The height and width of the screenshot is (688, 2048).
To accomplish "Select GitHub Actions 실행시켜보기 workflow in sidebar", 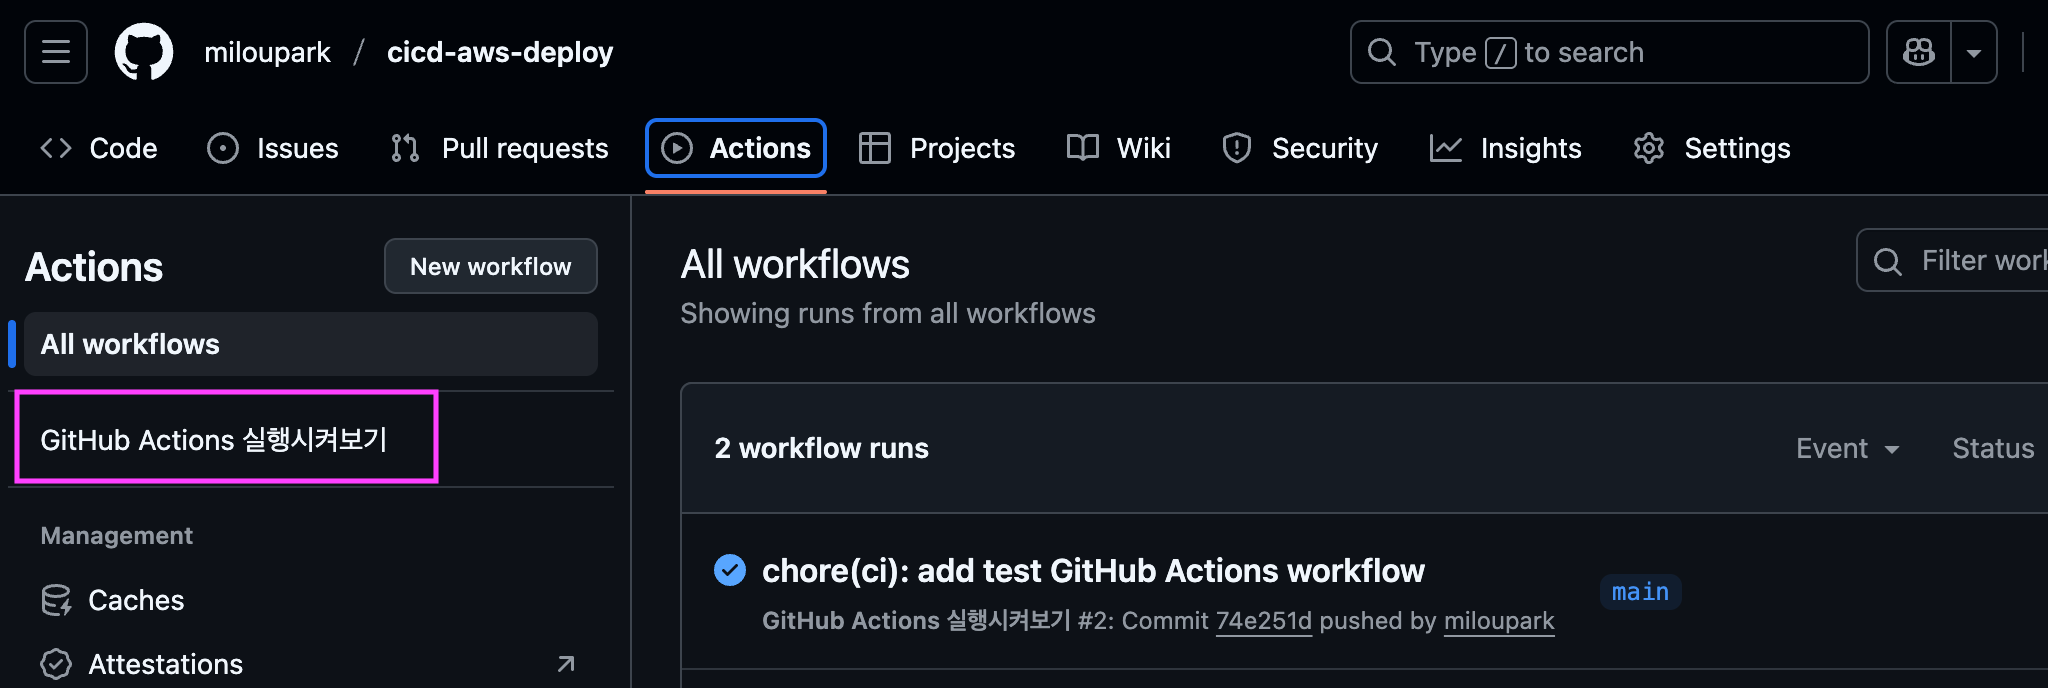I will pos(214,440).
